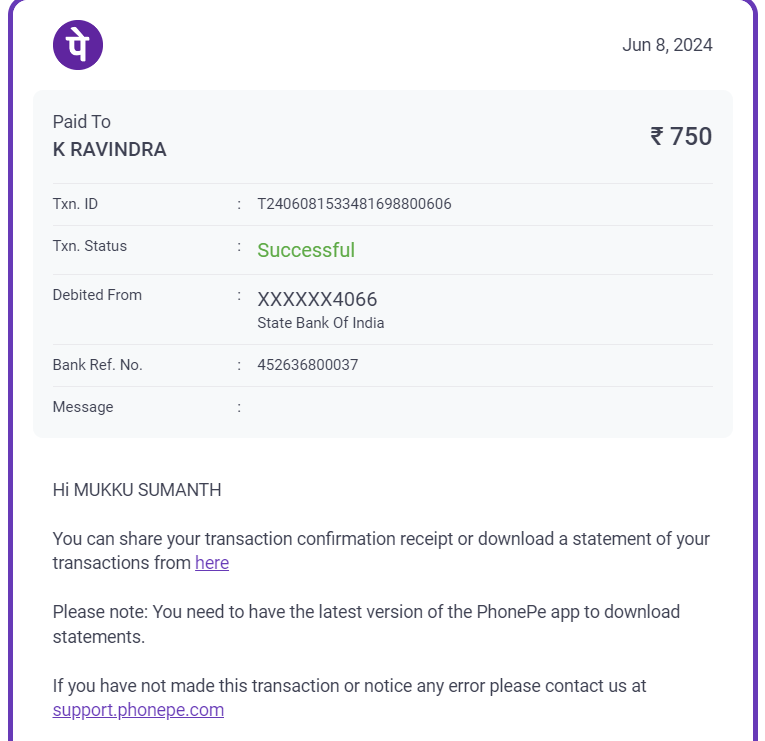
Task: Click the "Txn. ID" label
Action: point(75,204)
